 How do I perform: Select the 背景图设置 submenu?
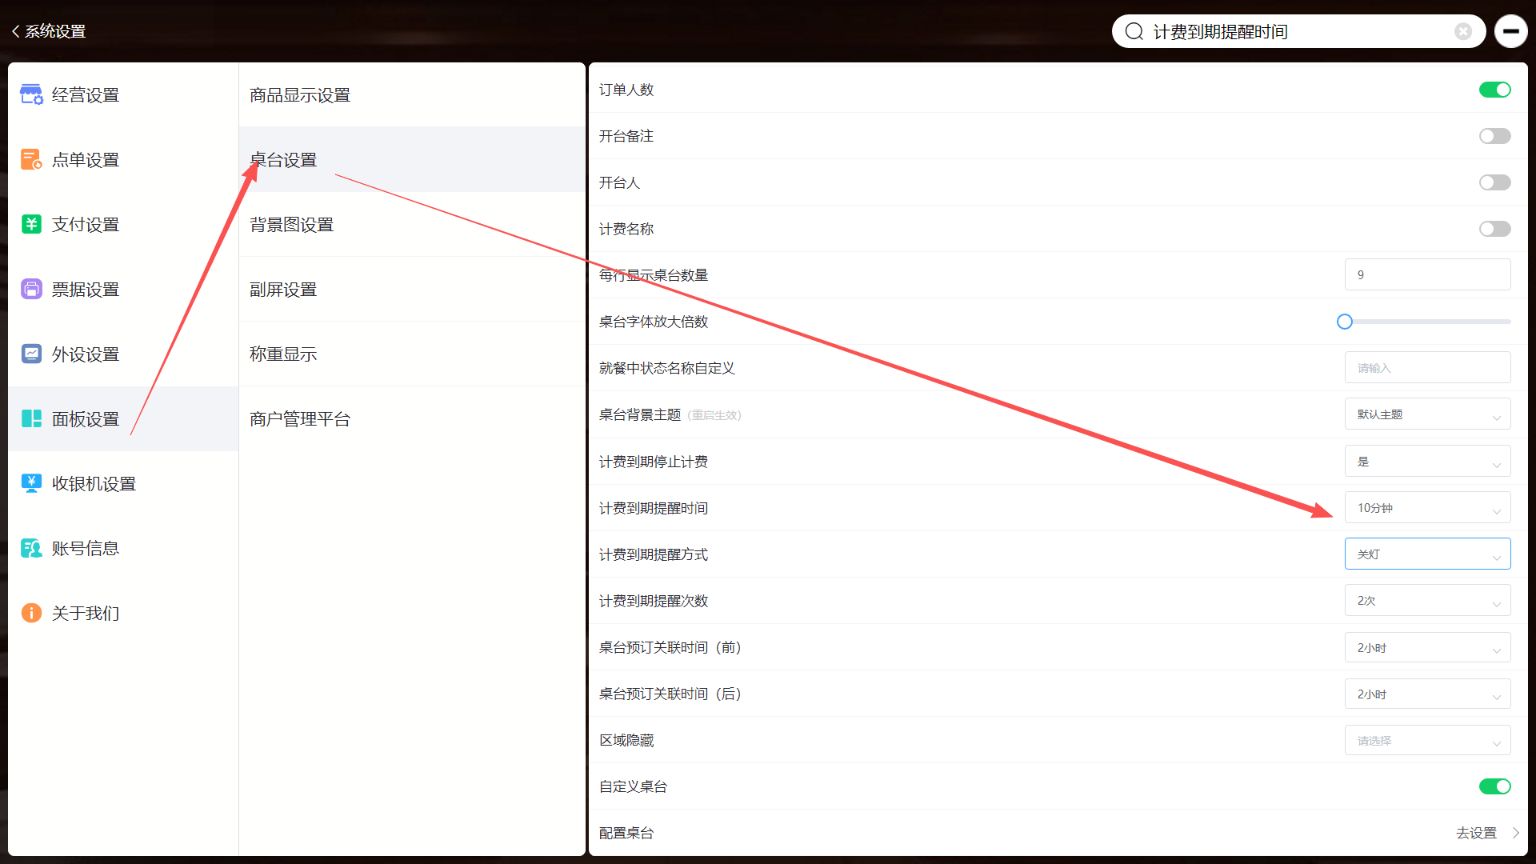(412, 224)
